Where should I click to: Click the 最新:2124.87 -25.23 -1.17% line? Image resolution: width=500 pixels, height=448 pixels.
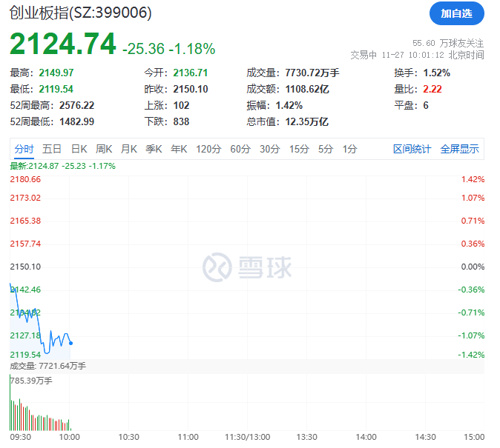(x=62, y=166)
